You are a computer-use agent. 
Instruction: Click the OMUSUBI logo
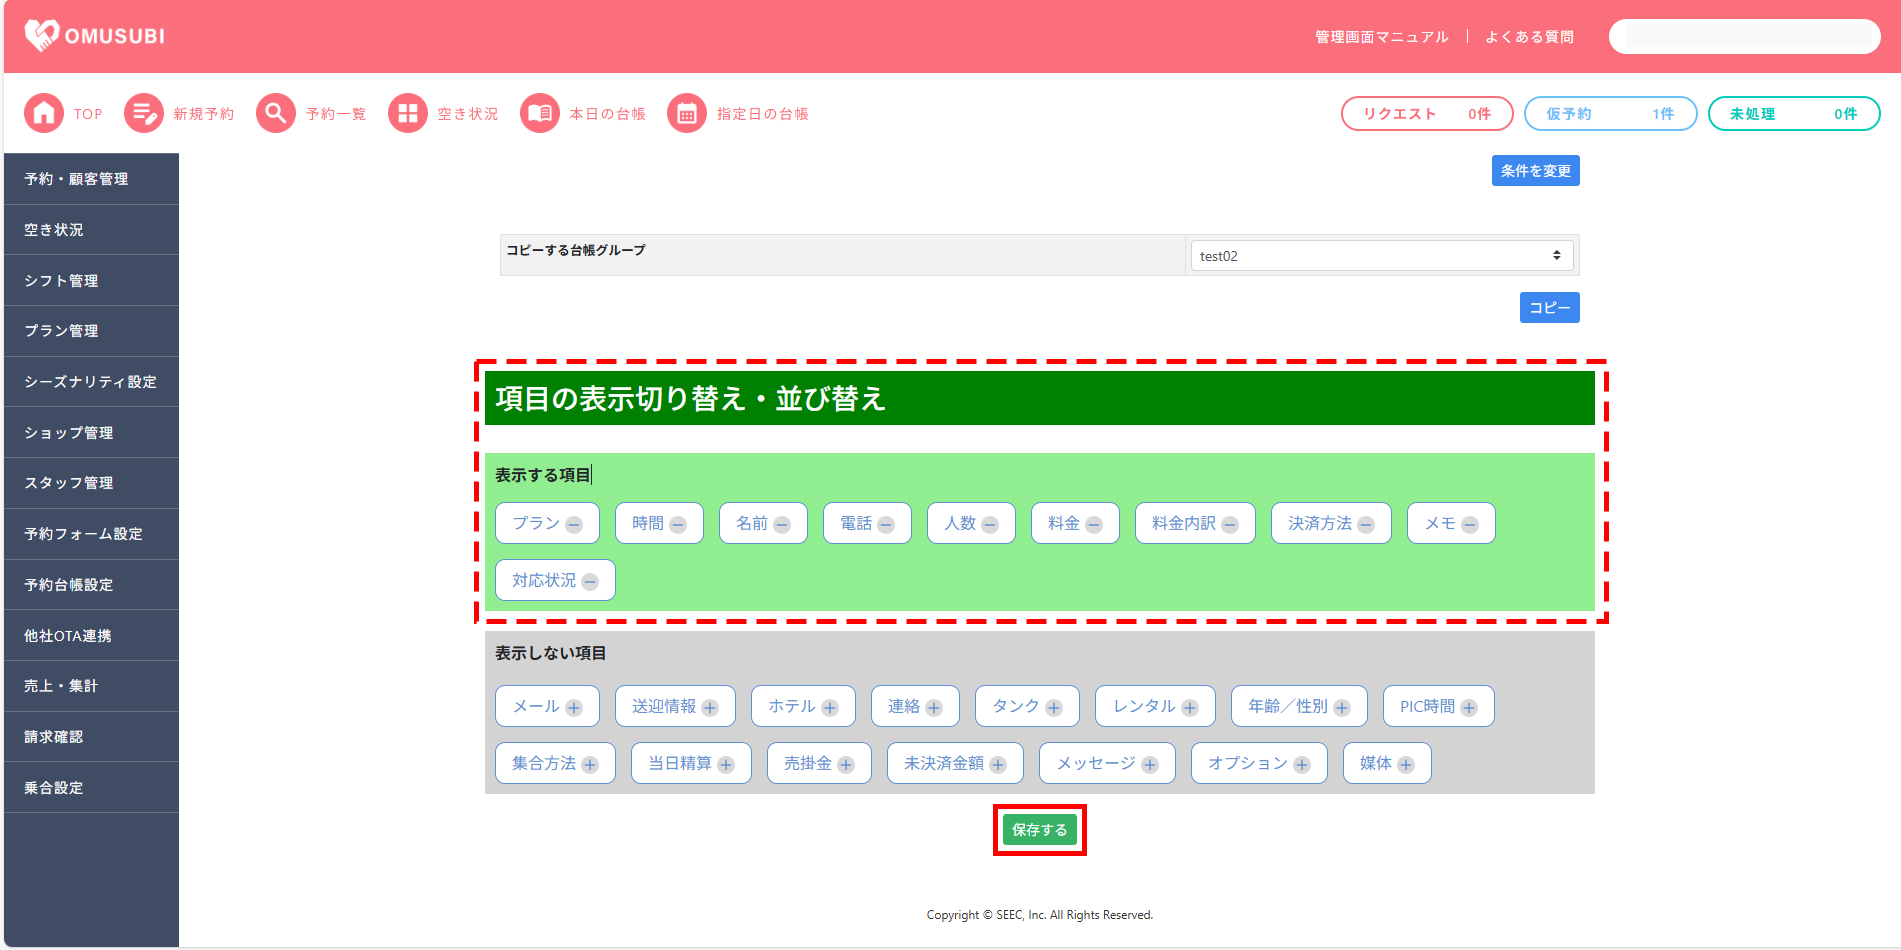point(94,36)
